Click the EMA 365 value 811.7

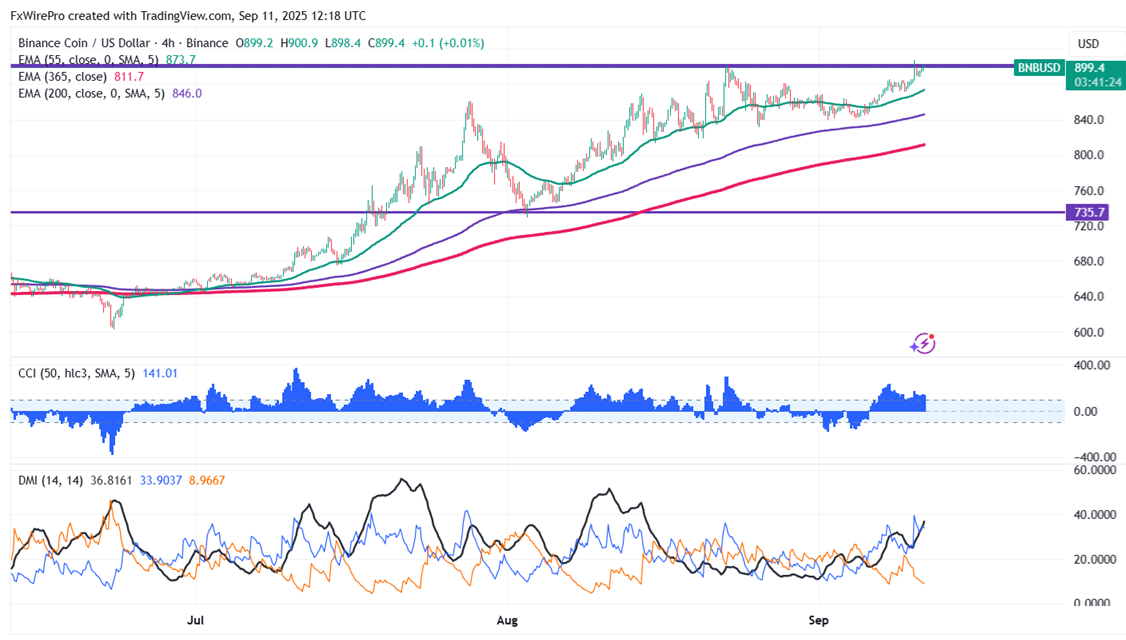(x=129, y=76)
